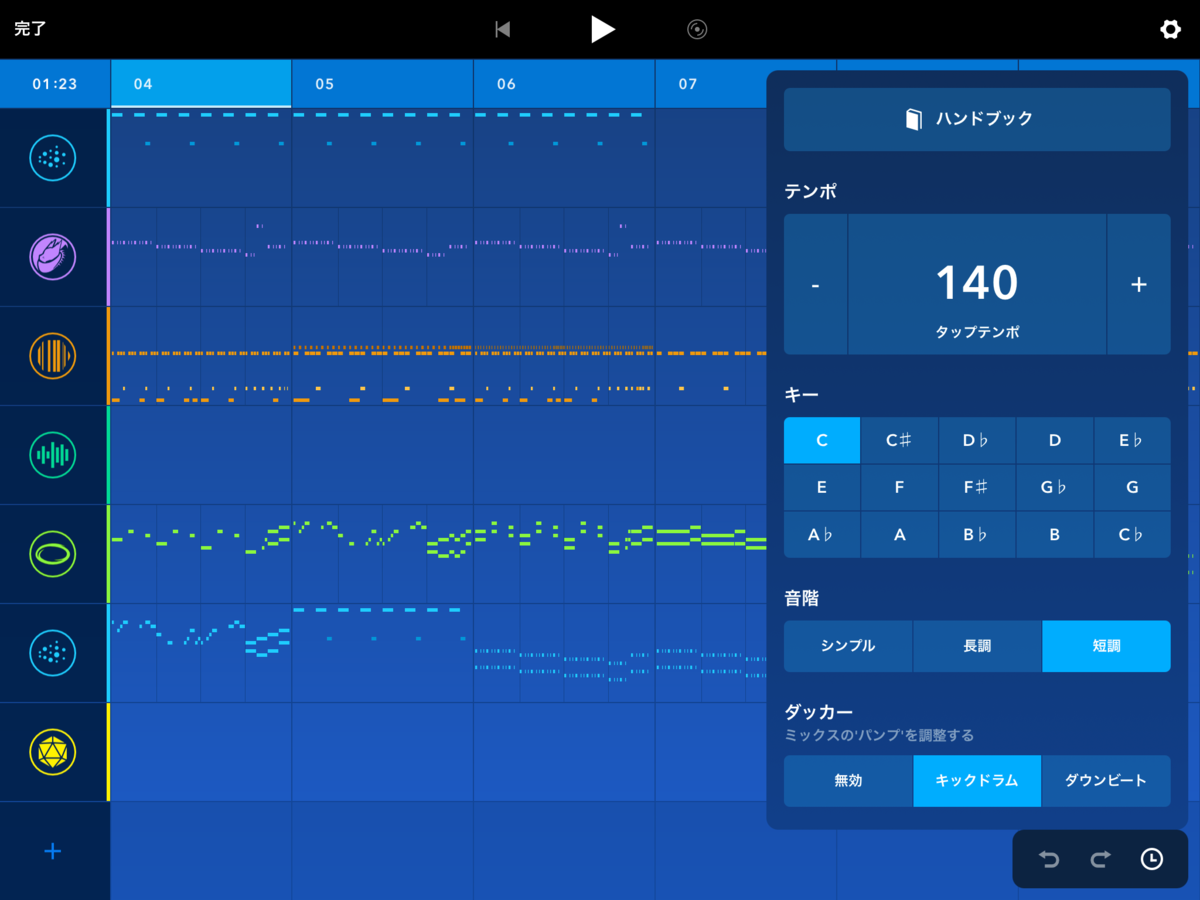Select the purple lobster instrument track icon

(53, 256)
